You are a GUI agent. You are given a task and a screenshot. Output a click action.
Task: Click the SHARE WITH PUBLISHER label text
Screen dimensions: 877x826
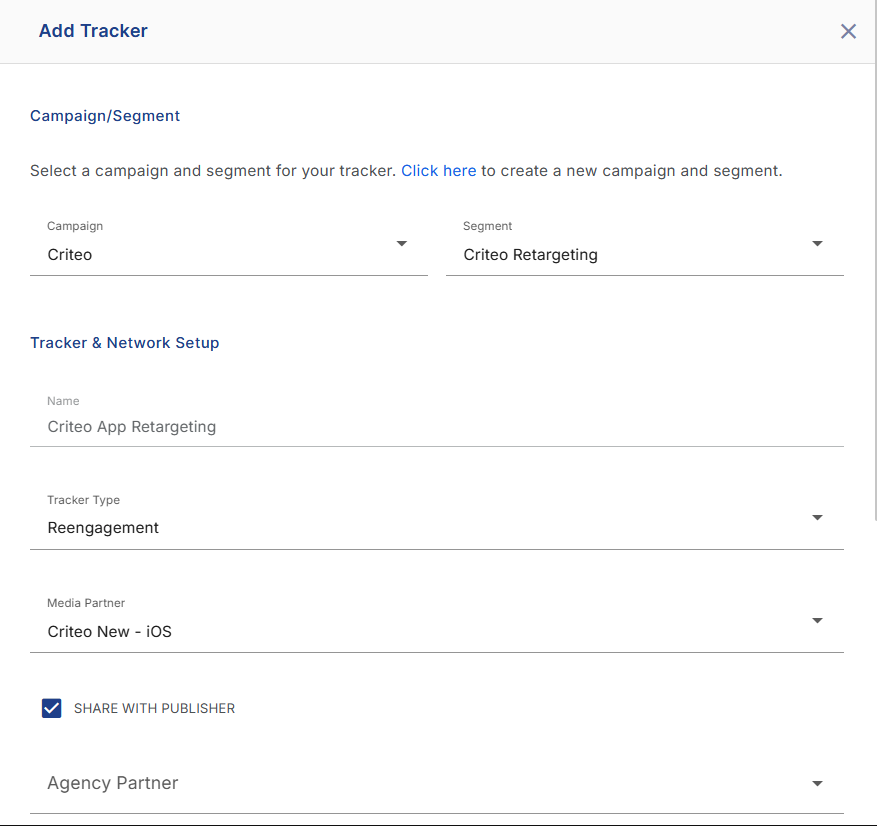pos(154,709)
